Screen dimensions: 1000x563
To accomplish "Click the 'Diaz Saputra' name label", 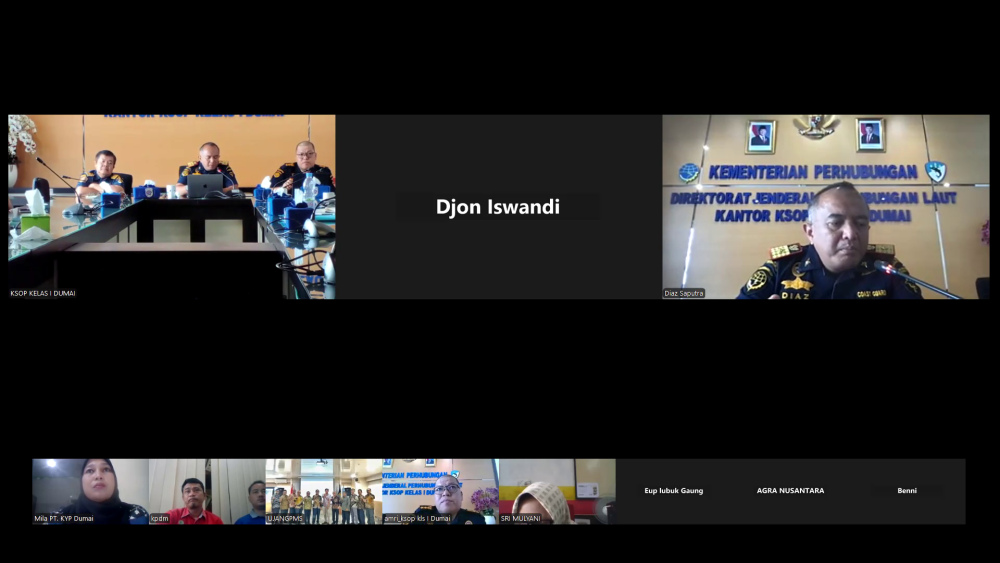I will click(684, 293).
